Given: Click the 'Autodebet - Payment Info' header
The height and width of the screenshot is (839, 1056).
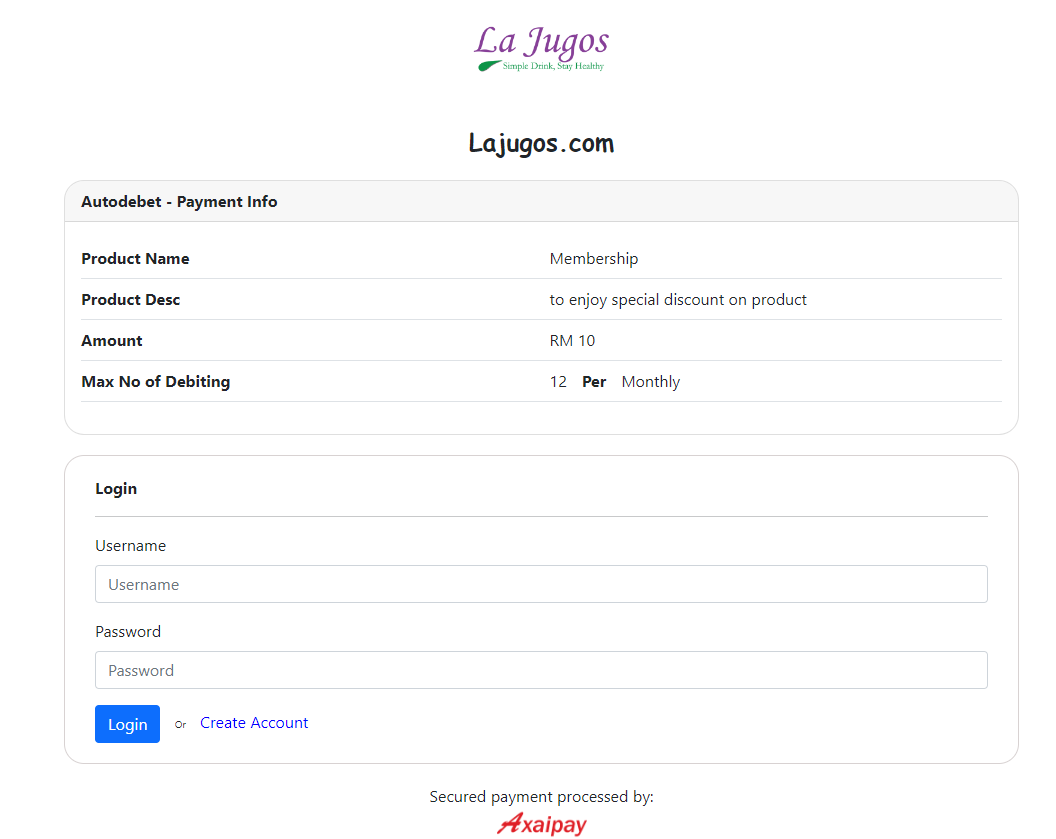Looking at the screenshot, I should click(x=179, y=201).
